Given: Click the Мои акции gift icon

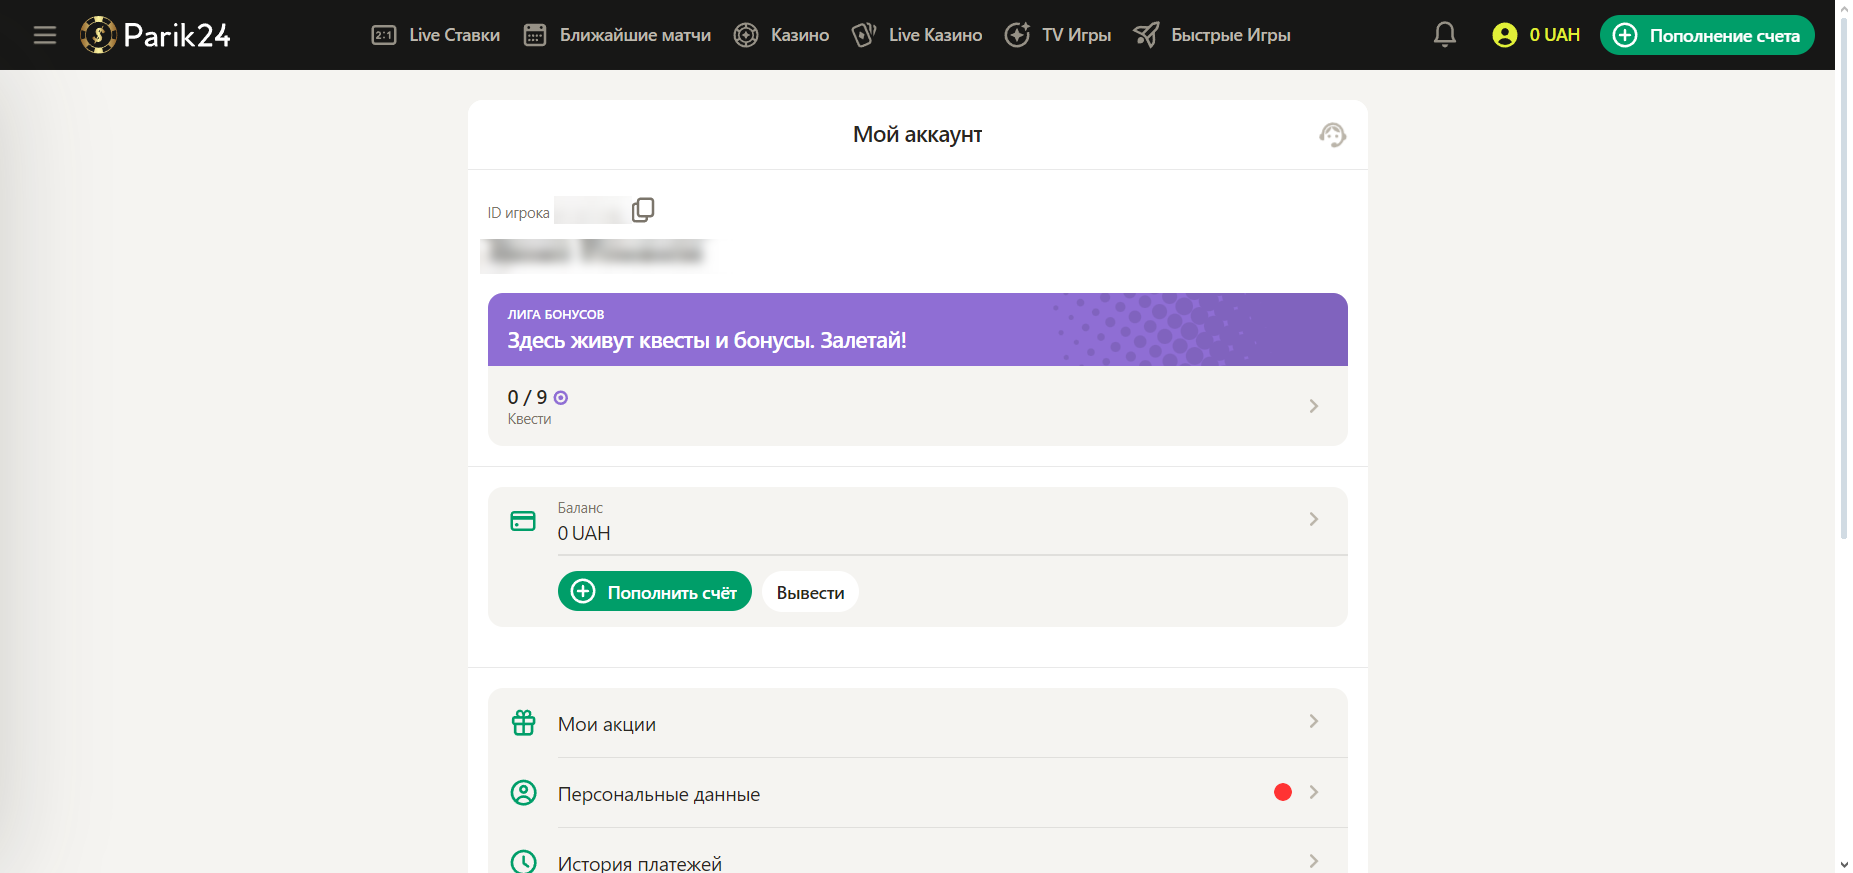Looking at the screenshot, I should 524,723.
